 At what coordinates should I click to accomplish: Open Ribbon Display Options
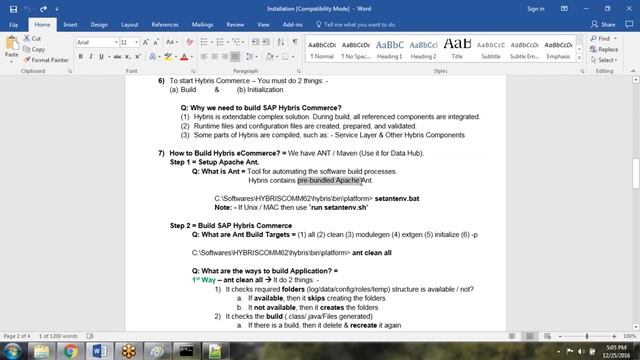pos(564,9)
